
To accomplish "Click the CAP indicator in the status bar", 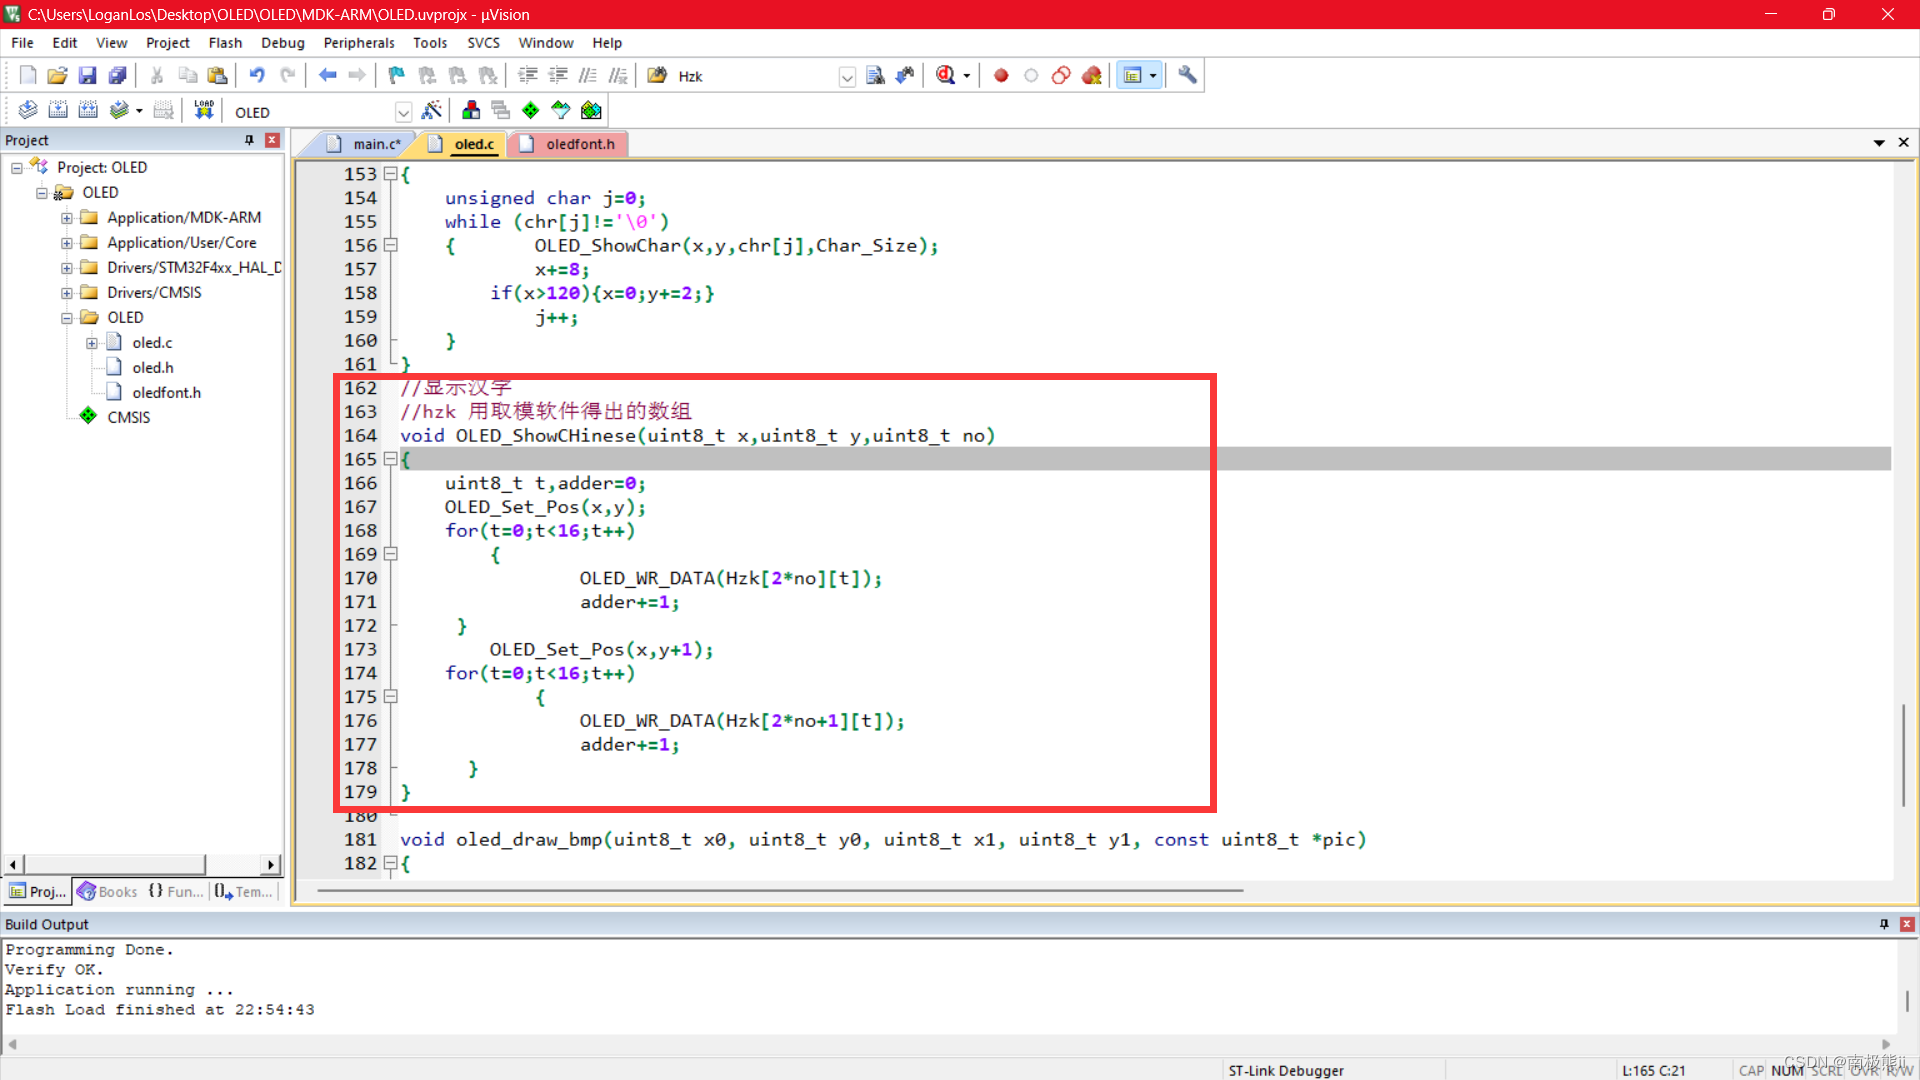I will 1751,1069.
